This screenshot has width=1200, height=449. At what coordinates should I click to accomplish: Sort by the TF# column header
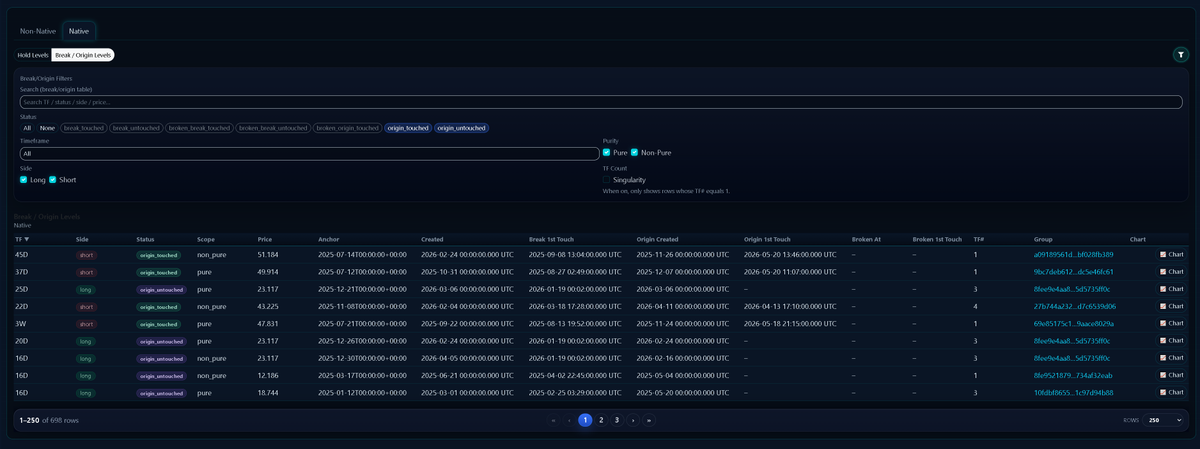[x=979, y=239]
